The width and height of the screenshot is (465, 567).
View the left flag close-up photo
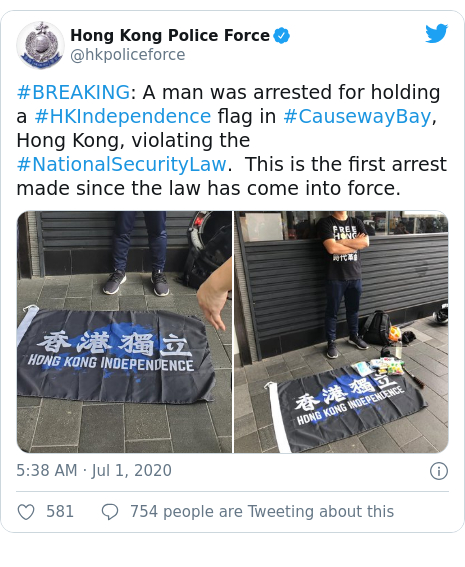click(x=124, y=332)
